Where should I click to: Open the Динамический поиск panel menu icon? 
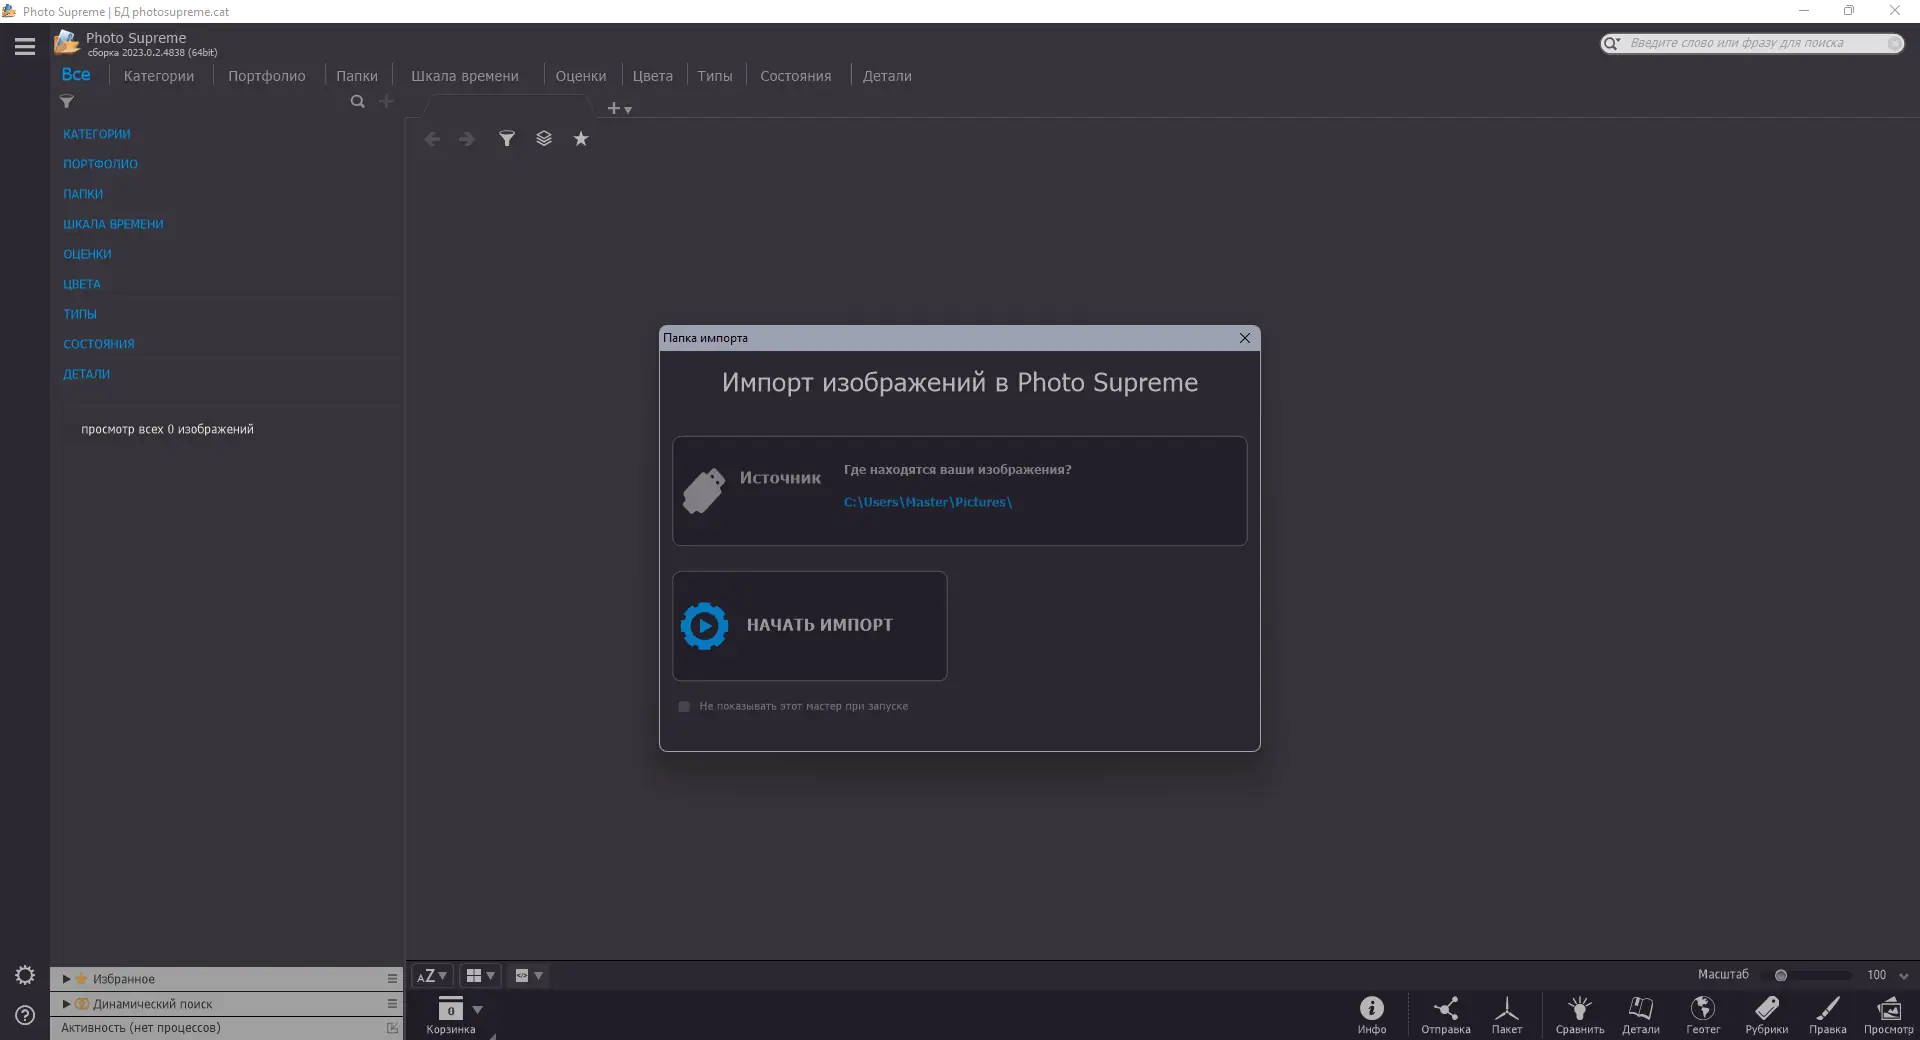click(392, 1003)
